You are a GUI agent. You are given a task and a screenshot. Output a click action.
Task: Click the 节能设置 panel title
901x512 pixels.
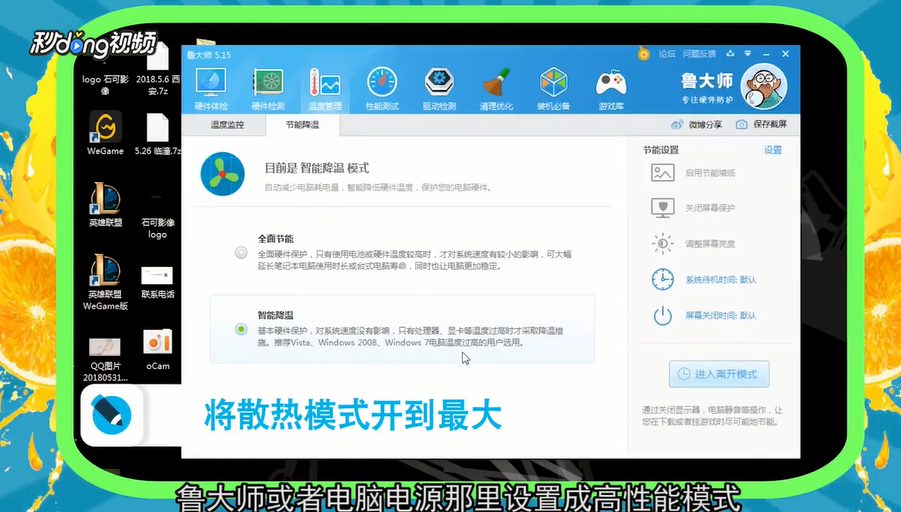click(661, 150)
